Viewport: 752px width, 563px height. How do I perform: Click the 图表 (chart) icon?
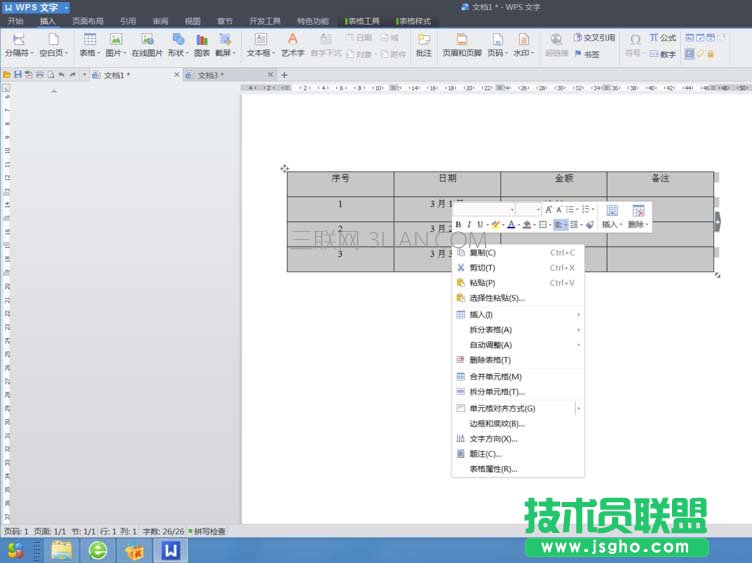click(202, 40)
